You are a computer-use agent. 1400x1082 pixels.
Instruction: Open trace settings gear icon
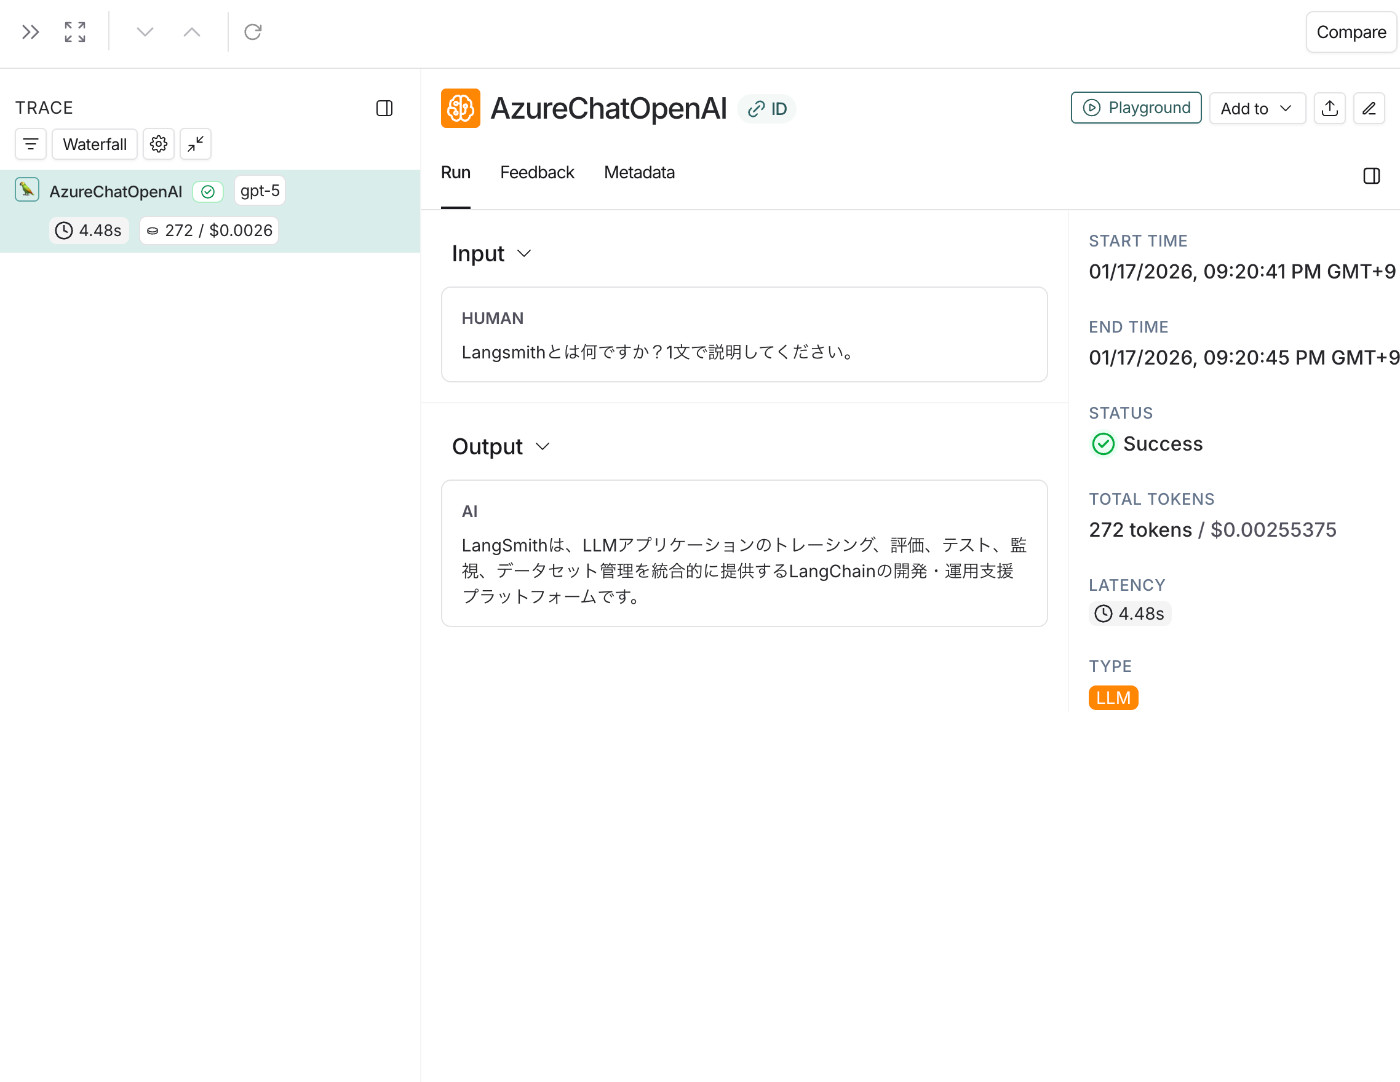coord(158,144)
